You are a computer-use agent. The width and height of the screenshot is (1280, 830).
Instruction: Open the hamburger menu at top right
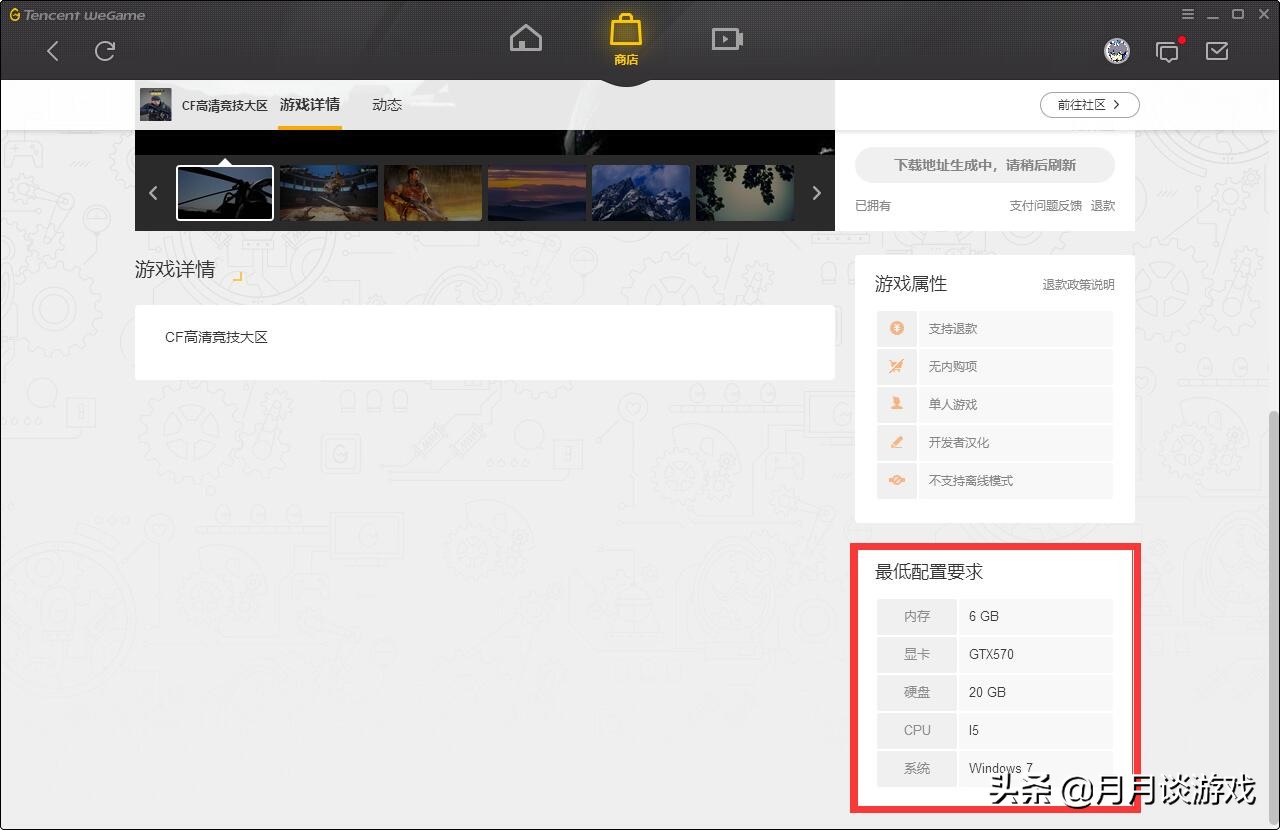[x=1188, y=14]
